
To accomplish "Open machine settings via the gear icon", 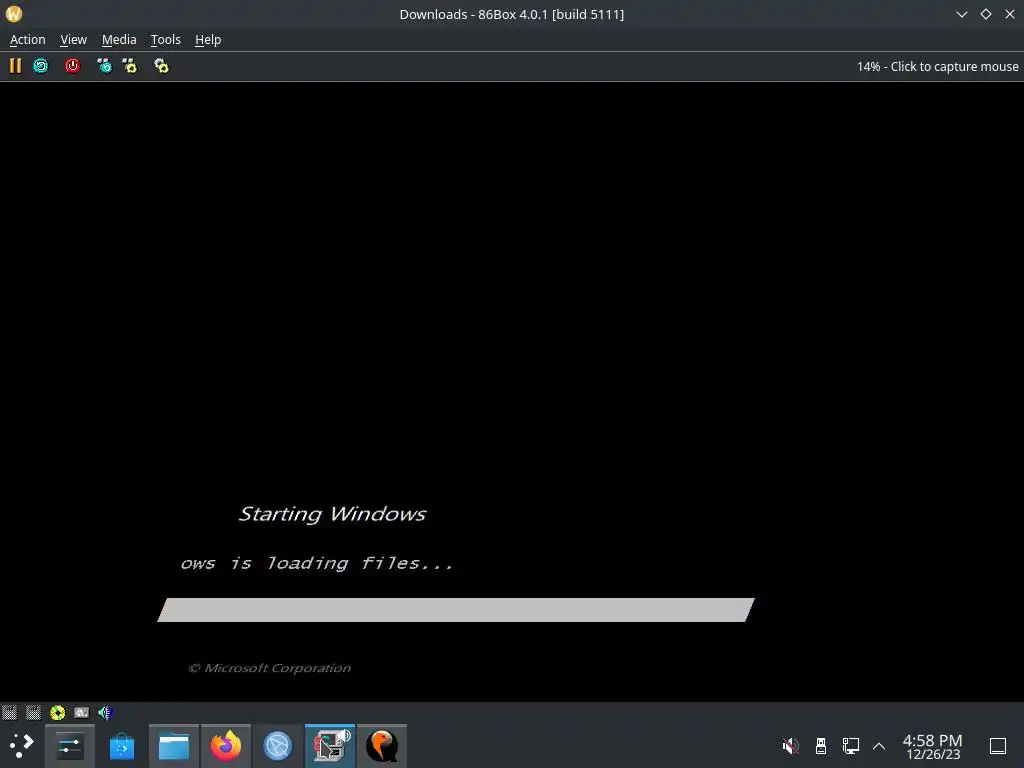I will pyautogui.click(x=161, y=66).
